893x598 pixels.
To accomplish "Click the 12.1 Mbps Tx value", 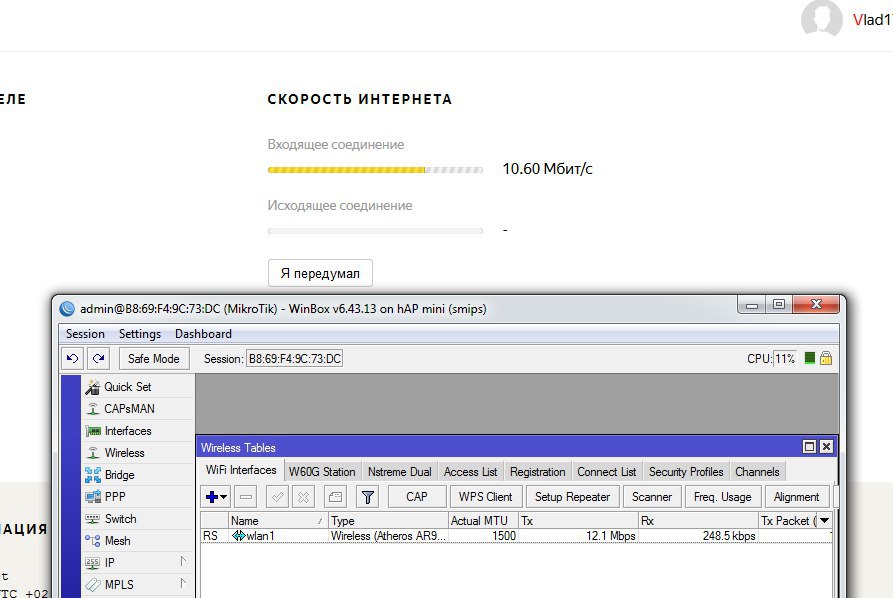I will tap(611, 536).
